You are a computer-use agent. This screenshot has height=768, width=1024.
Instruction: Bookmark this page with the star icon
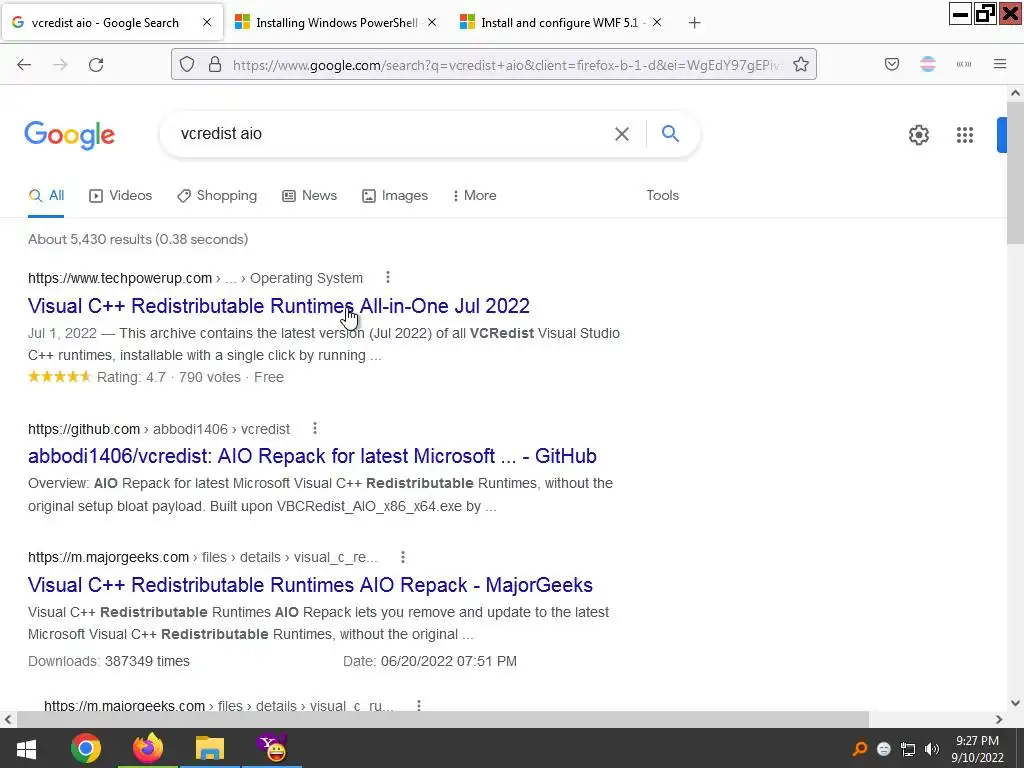click(801, 65)
